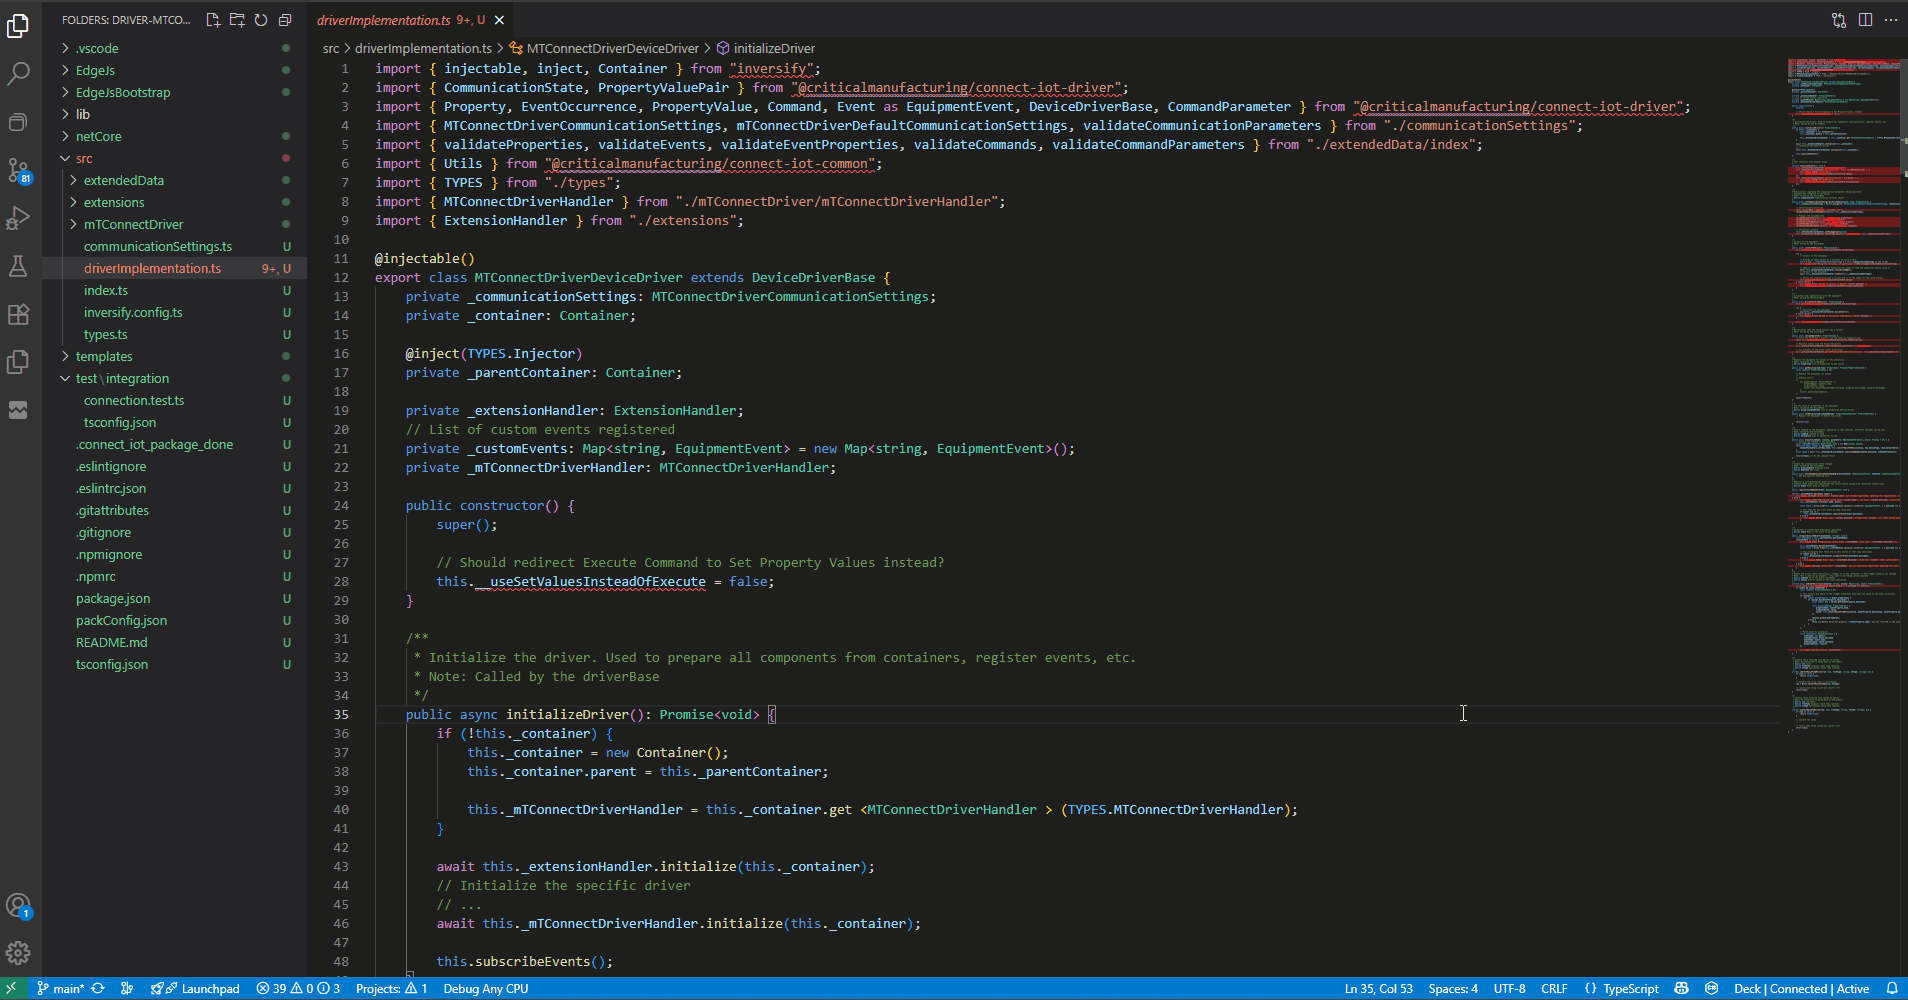The image size is (1908, 1000).
Task: Open communicationSettings.ts file
Action: 158,246
